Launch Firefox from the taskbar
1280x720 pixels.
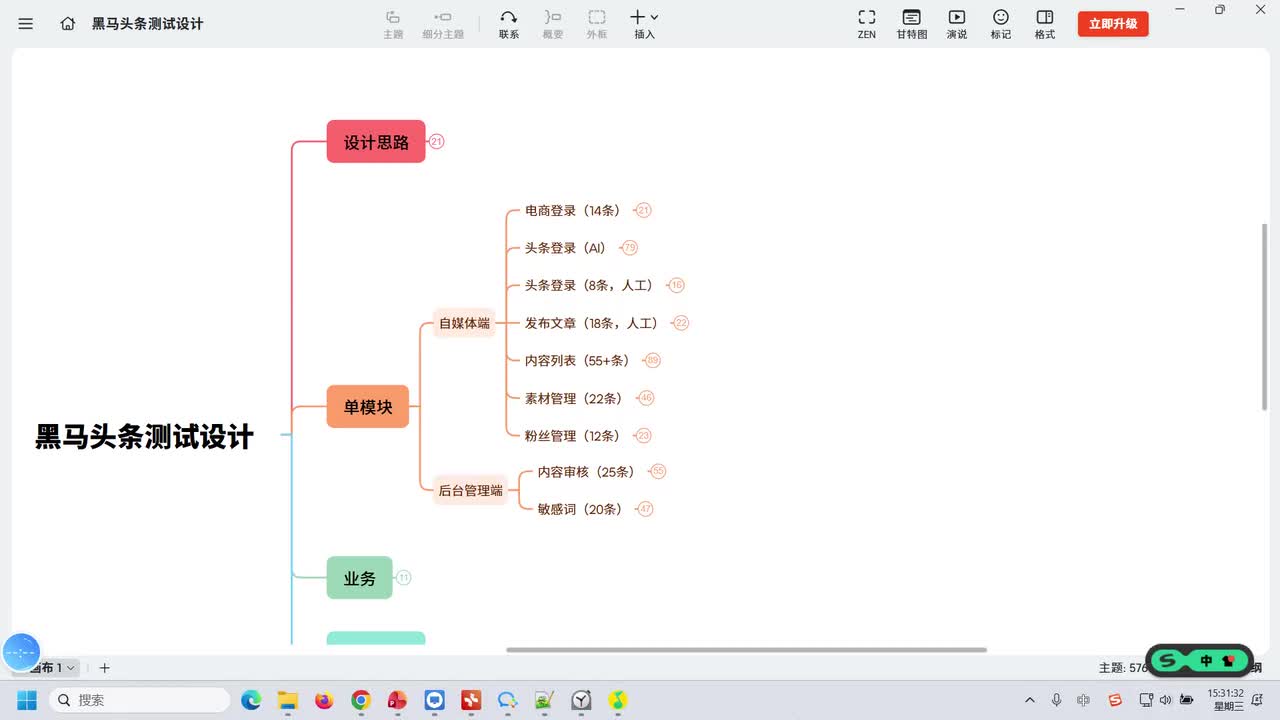tap(324, 700)
